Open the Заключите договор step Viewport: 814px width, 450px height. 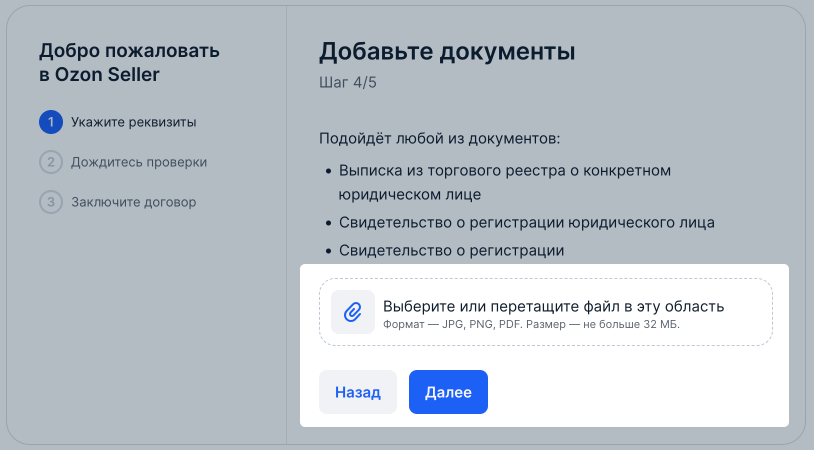(x=133, y=202)
